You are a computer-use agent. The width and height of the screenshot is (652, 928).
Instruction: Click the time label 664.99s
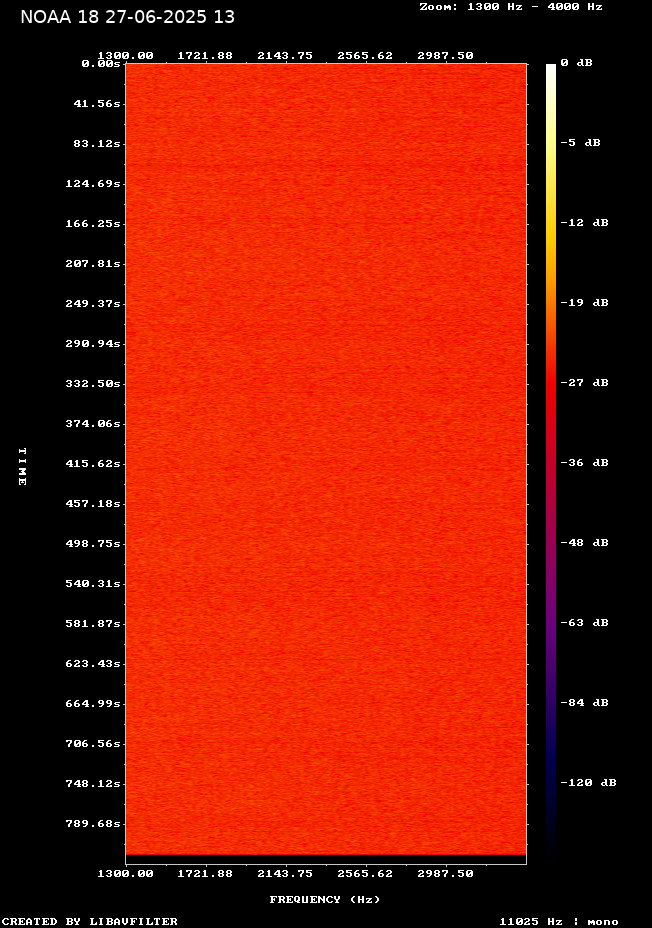93,704
